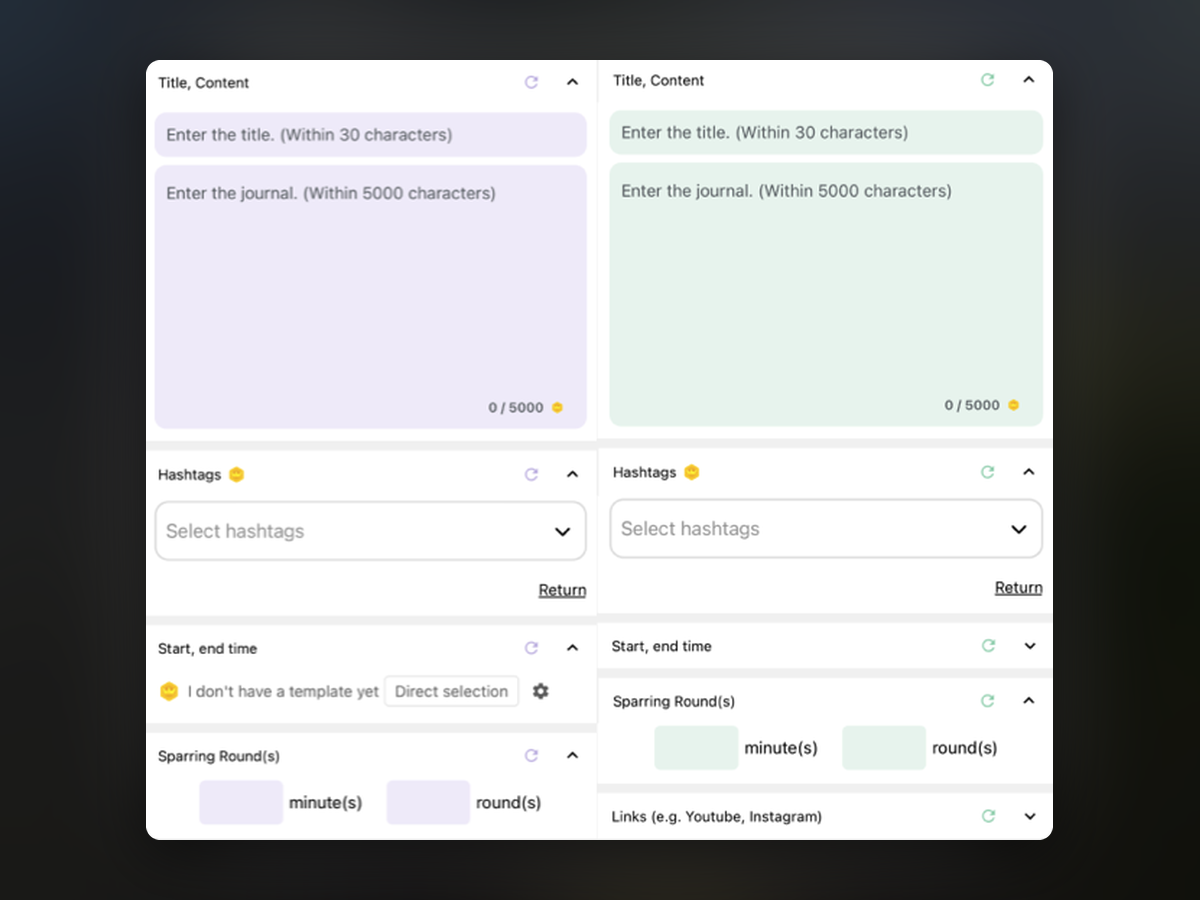
Task: Click the Return link in the purple panel
Action: 562,590
